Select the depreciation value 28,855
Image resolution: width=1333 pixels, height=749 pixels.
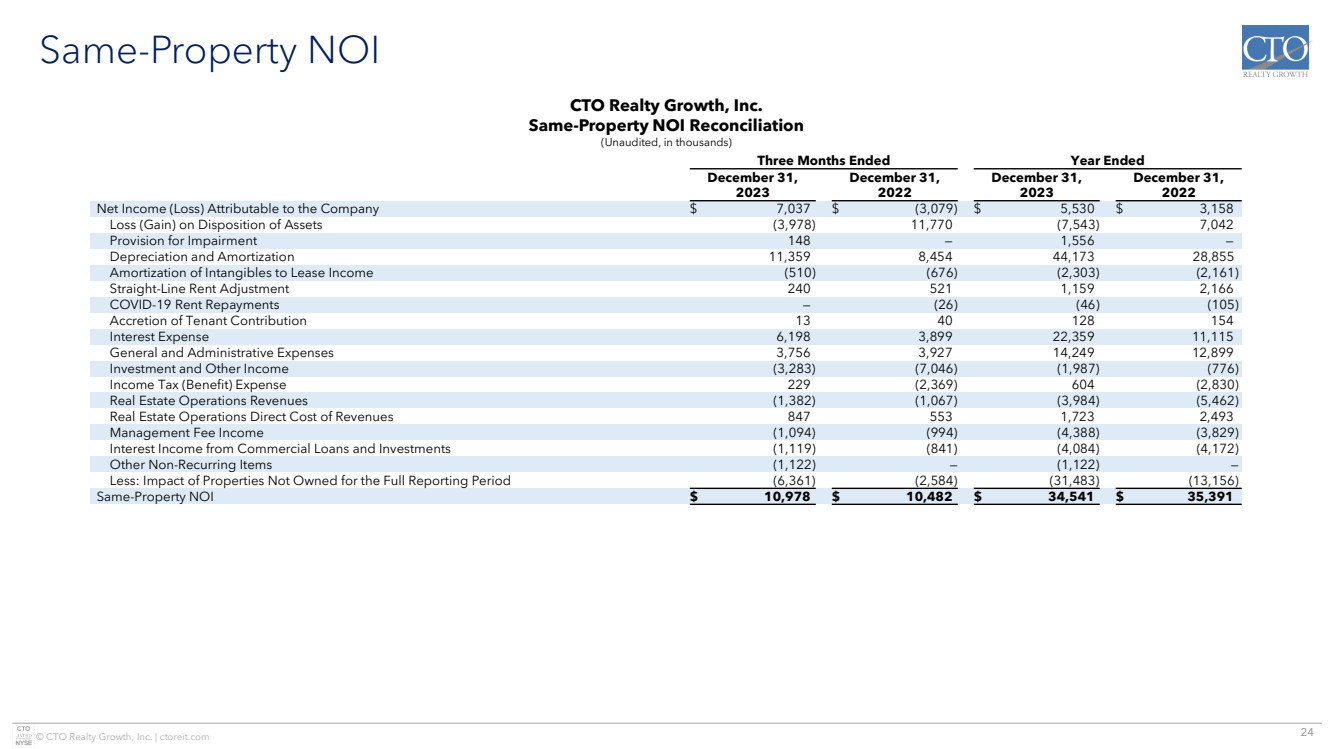pyautogui.click(x=1214, y=257)
